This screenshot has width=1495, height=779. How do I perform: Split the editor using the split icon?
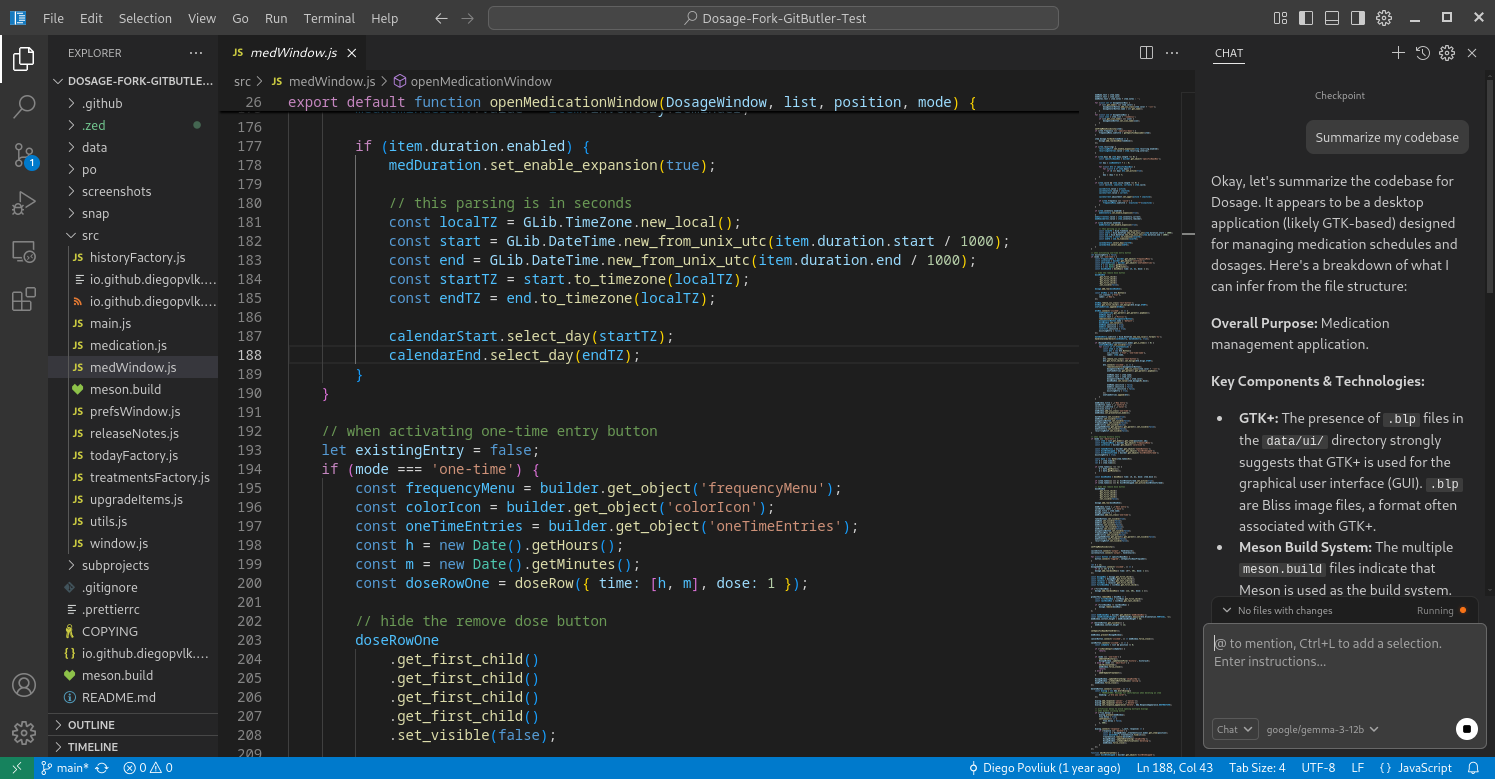point(1145,52)
